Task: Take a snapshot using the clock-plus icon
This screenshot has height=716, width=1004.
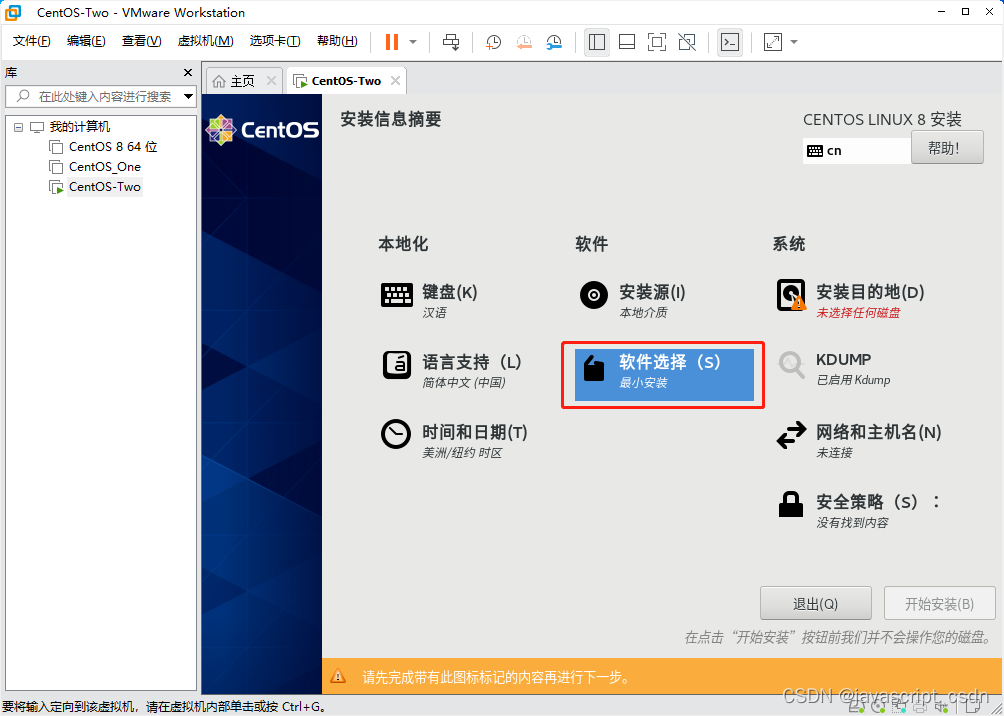Action: pos(493,42)
